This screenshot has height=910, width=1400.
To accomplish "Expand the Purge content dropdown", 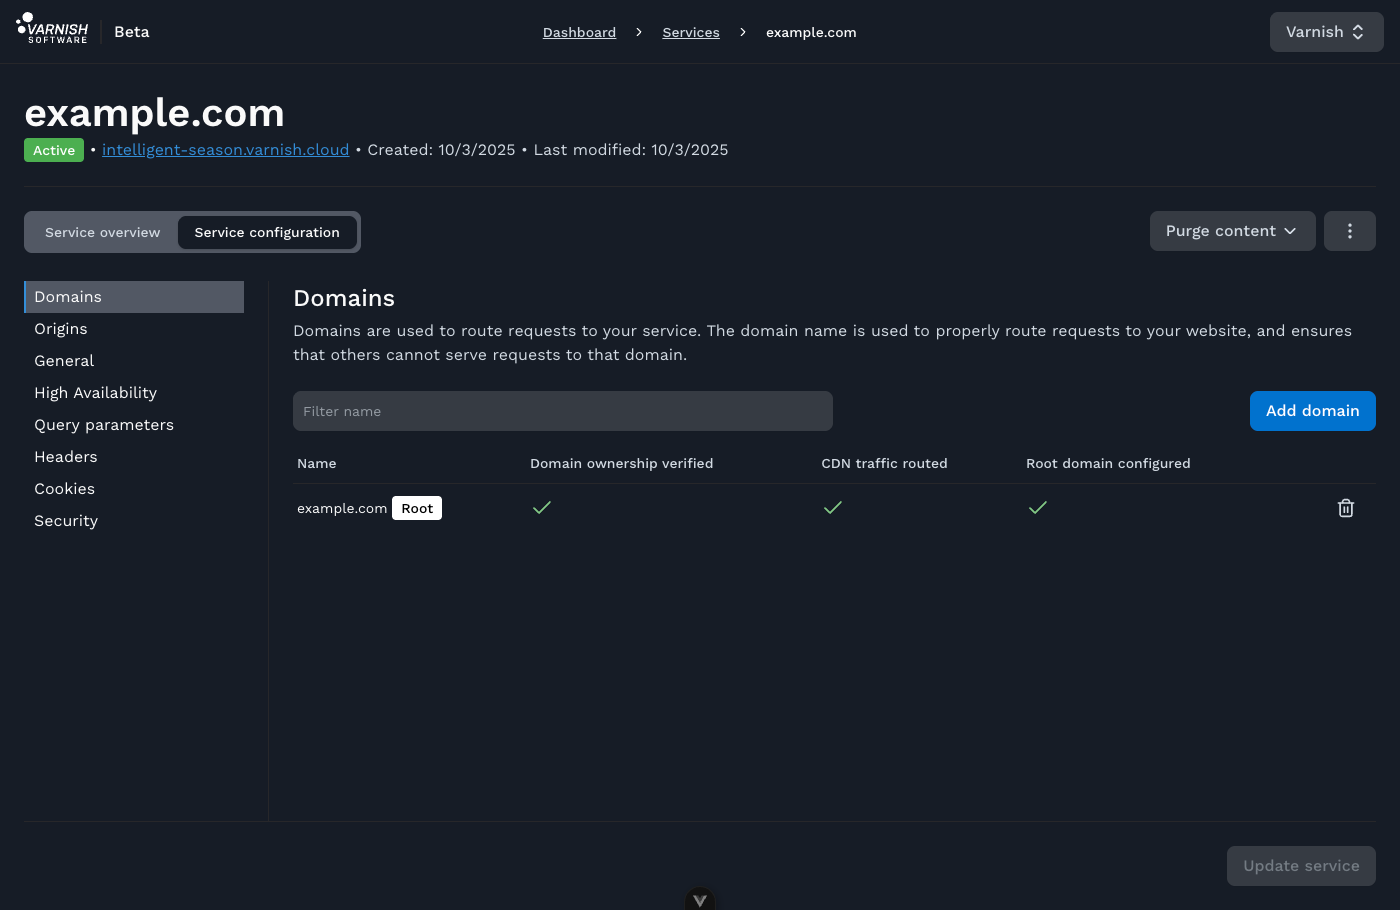I will point(1232,231).
